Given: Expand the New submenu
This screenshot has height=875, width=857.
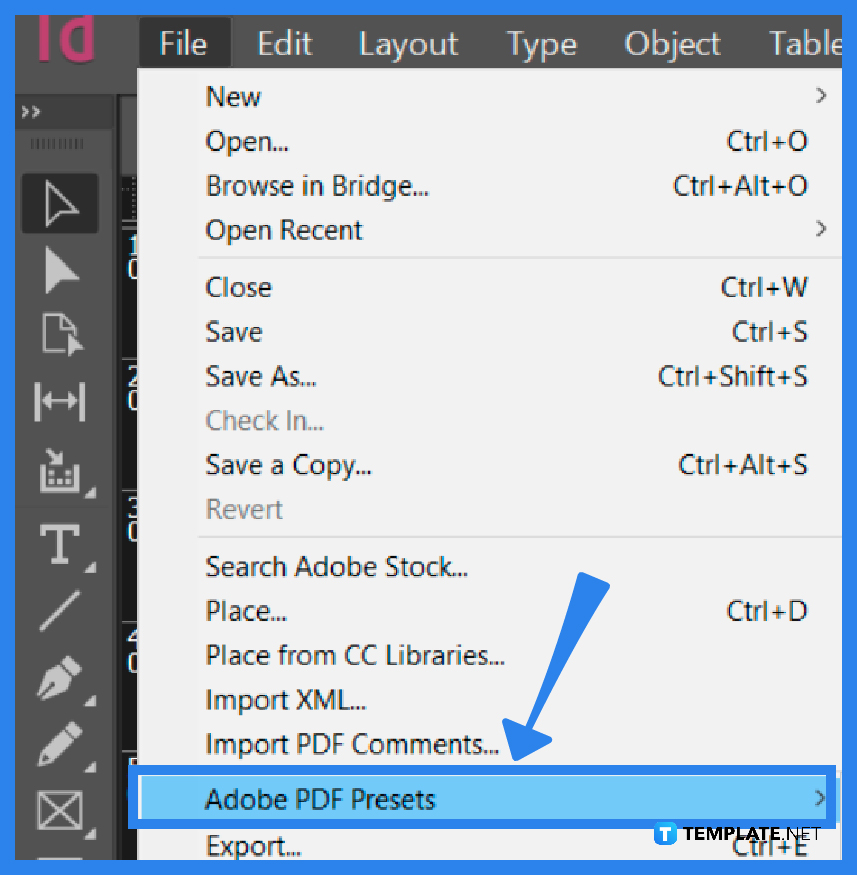Looking at the screenshot, I should click(x=233, y=96).
